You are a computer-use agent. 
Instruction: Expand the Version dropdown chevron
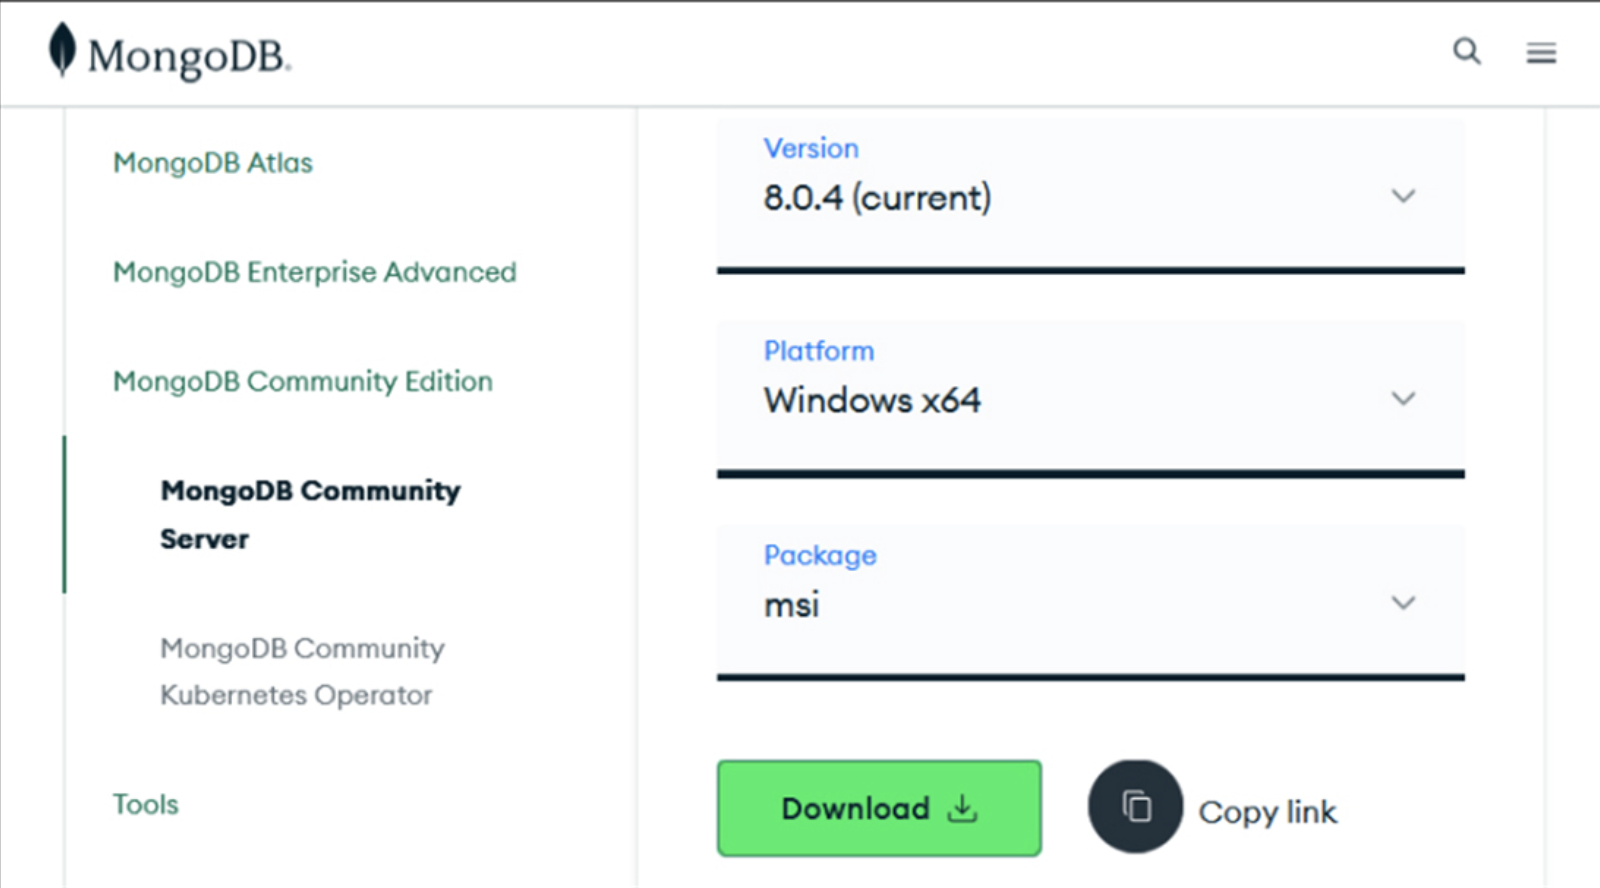pyautogui.click(x=1404, y=196)
